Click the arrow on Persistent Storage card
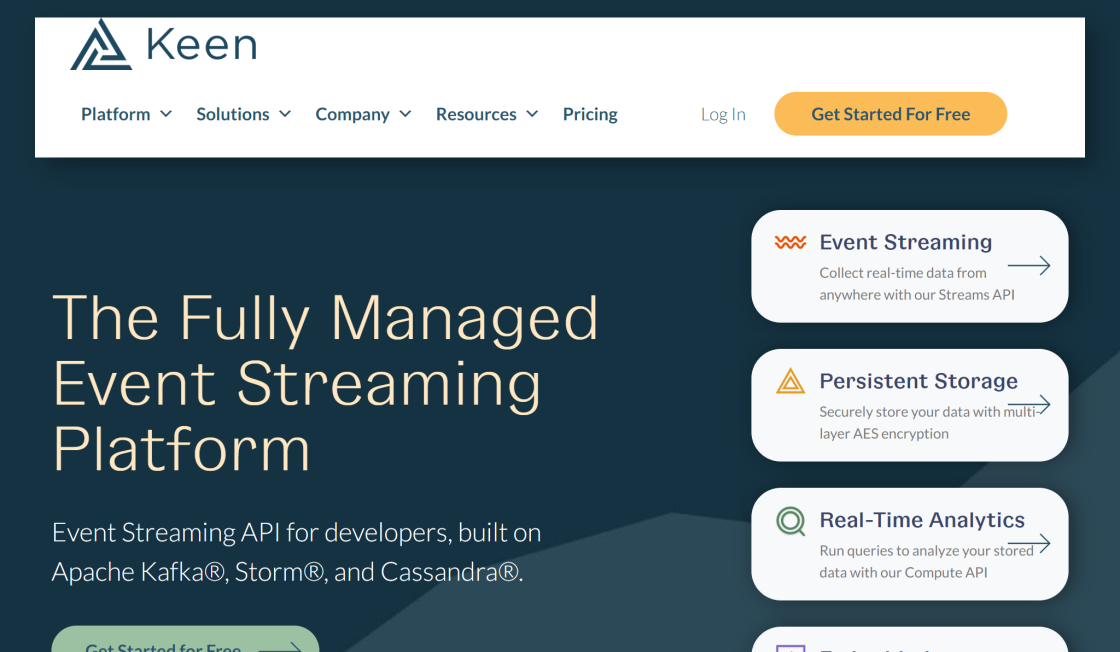 [x=1028, y=405]
